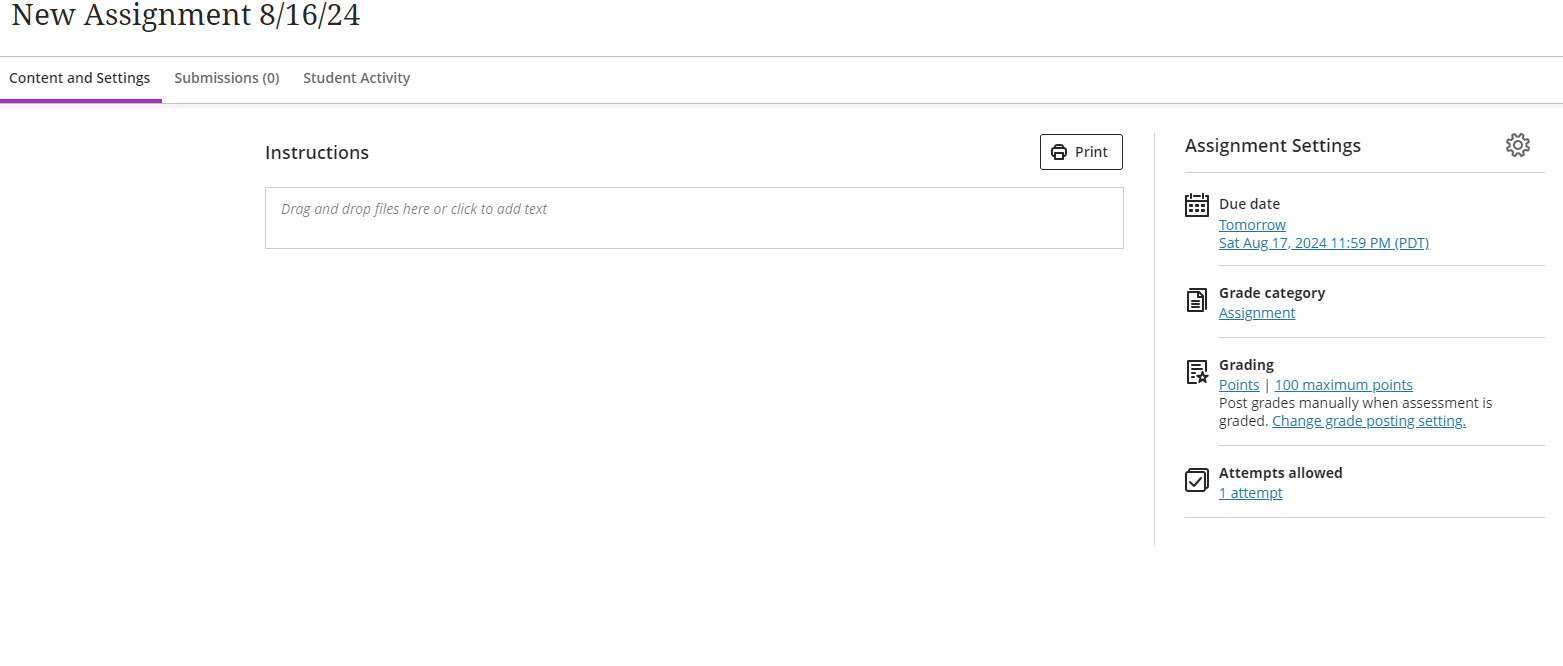This screenshot has height=666, width=1563.
Task: Edit the 100 maximum points value
Action: 1343,384
